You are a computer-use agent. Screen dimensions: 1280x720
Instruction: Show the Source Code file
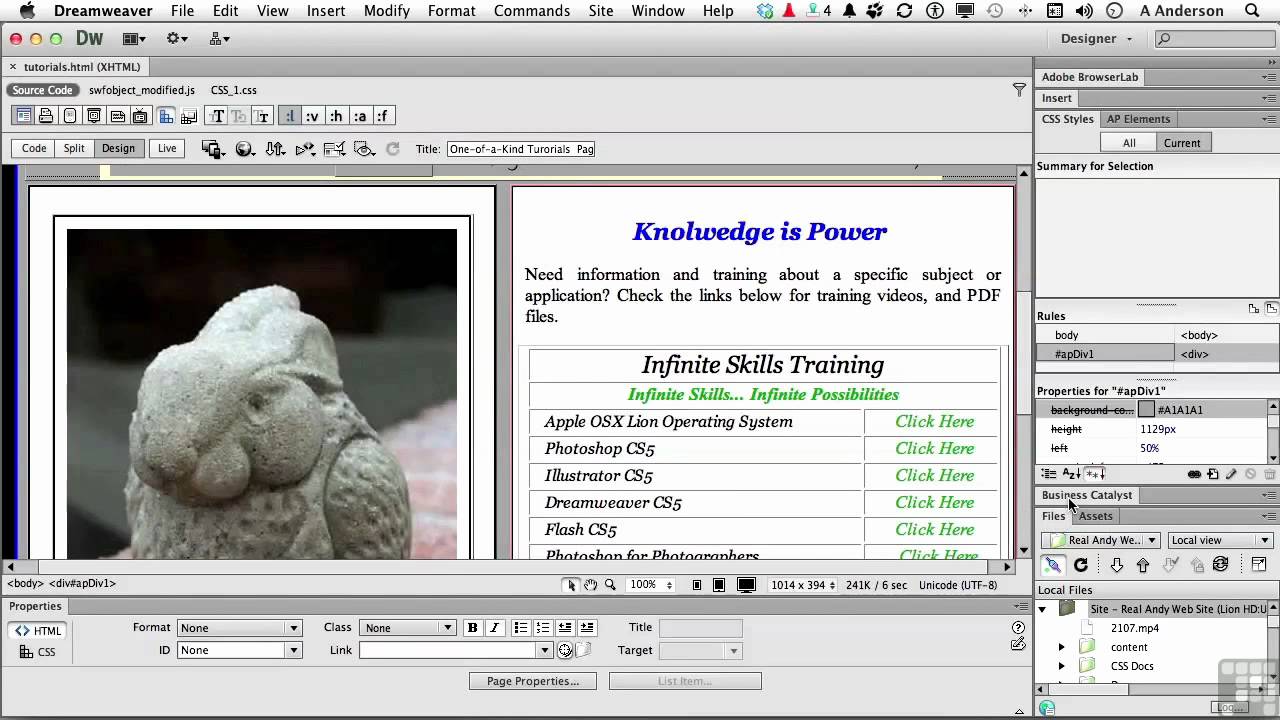click(42, 90)
